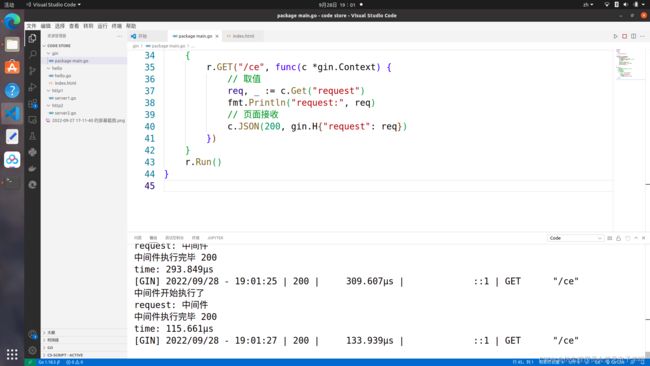Clear the output panel icon
Image resolution: width=650 pixels, height=366 pixels.
coord(609,238)
